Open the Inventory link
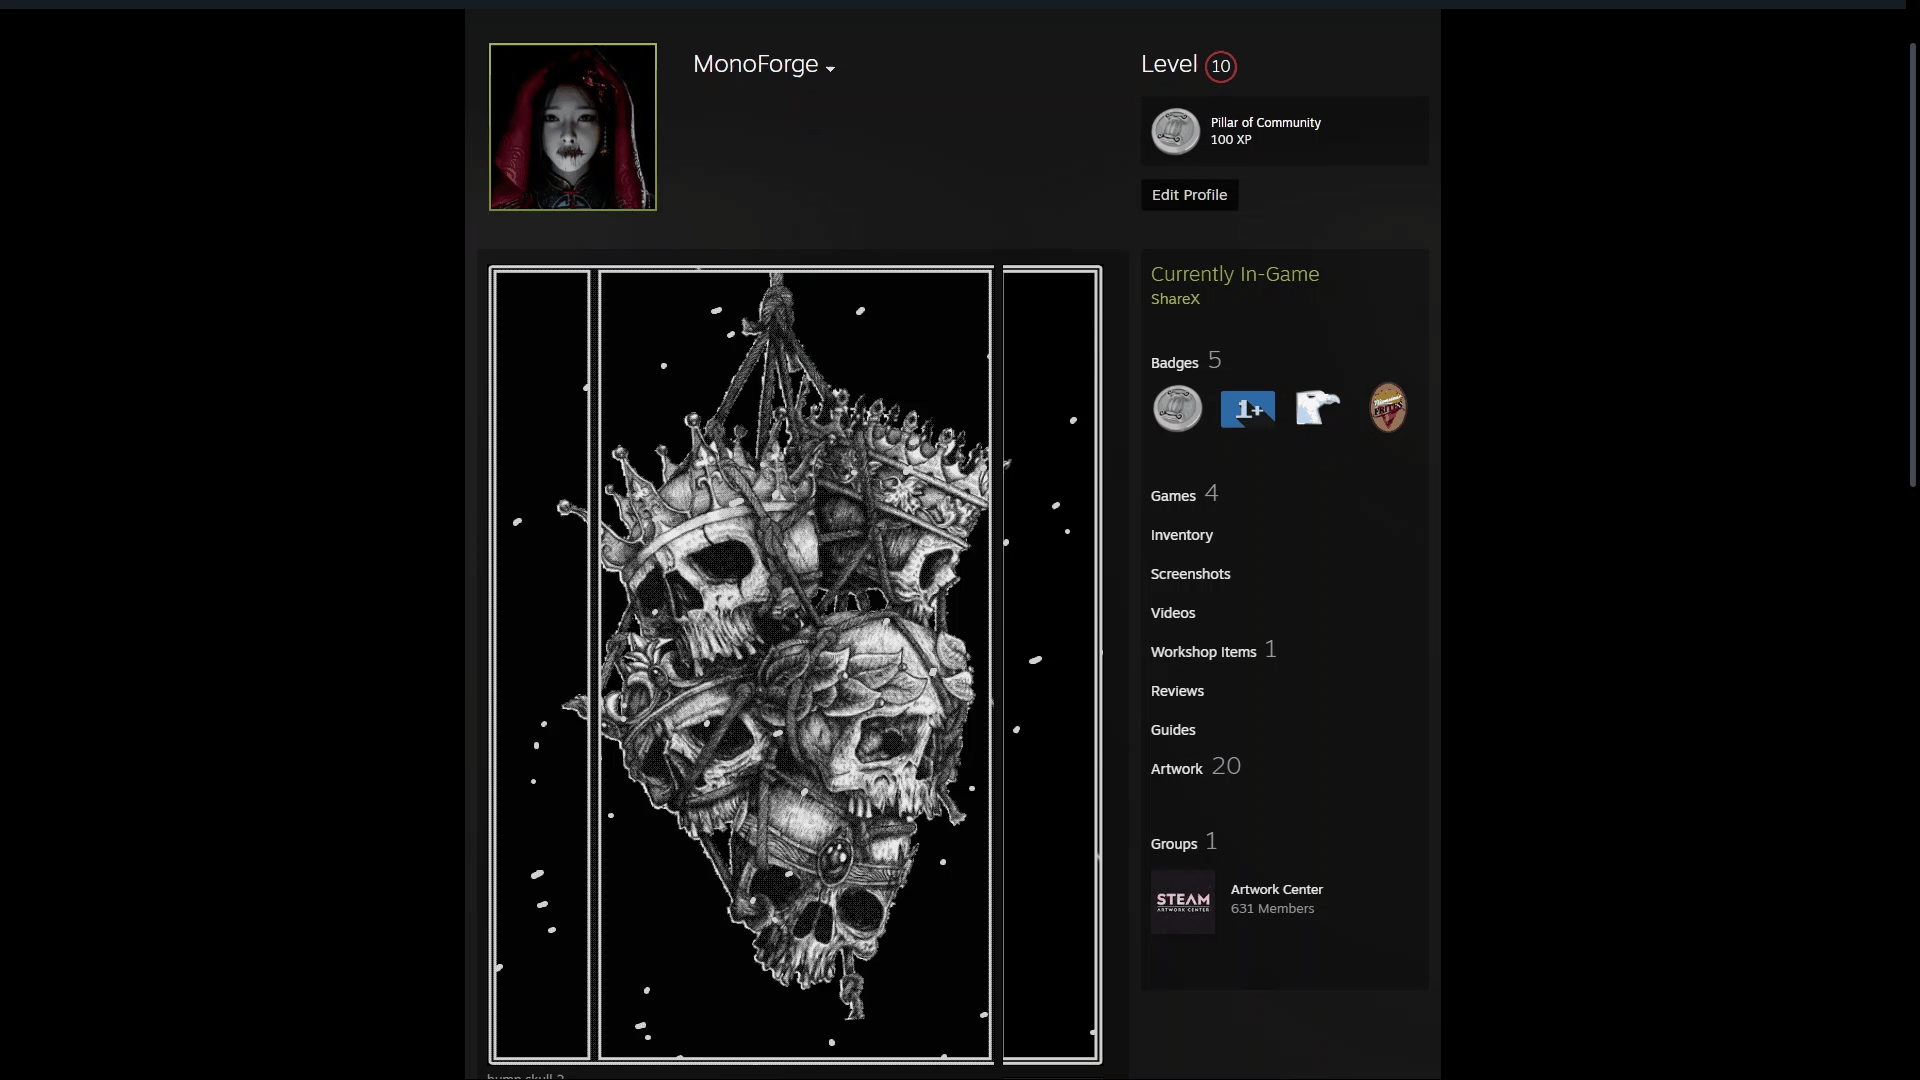 point(1181,535)
